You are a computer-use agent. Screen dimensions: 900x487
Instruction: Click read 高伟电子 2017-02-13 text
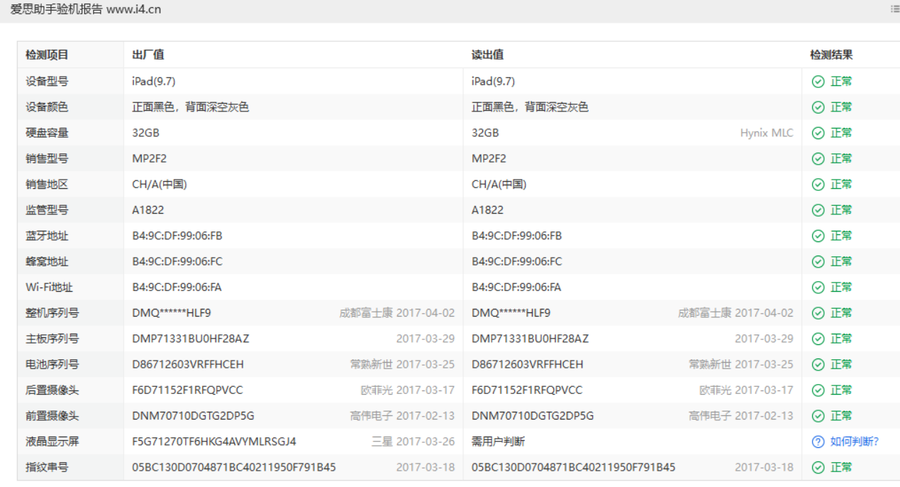(741, 416)
